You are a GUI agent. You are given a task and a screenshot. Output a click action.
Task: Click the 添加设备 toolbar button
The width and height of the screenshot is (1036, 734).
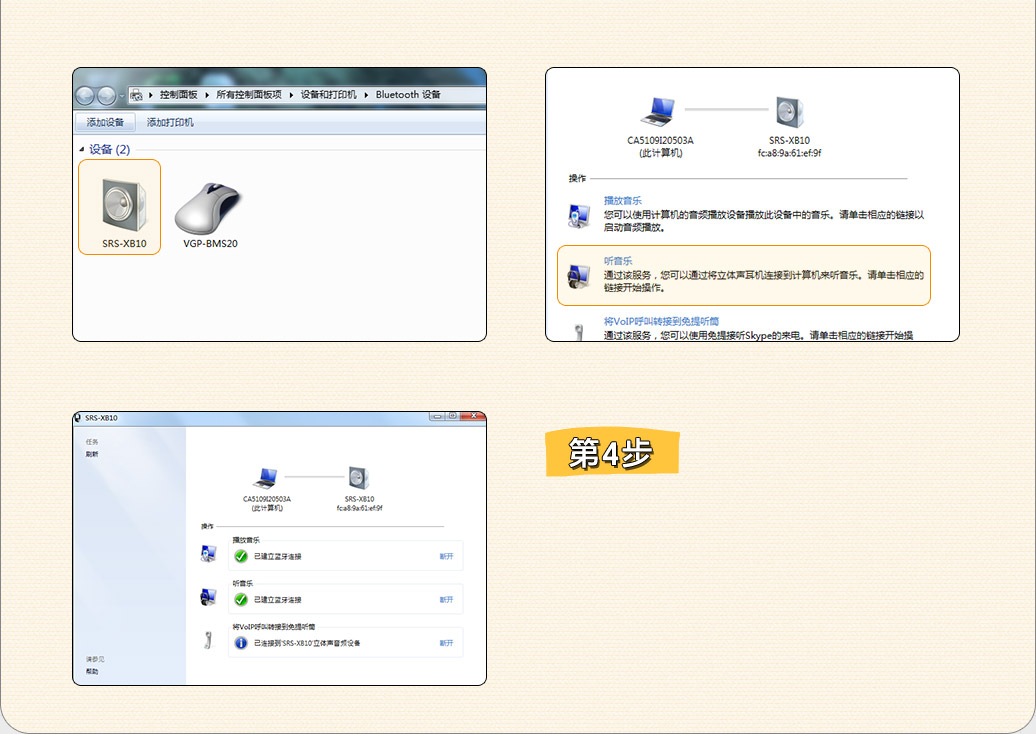coord(105,122)
